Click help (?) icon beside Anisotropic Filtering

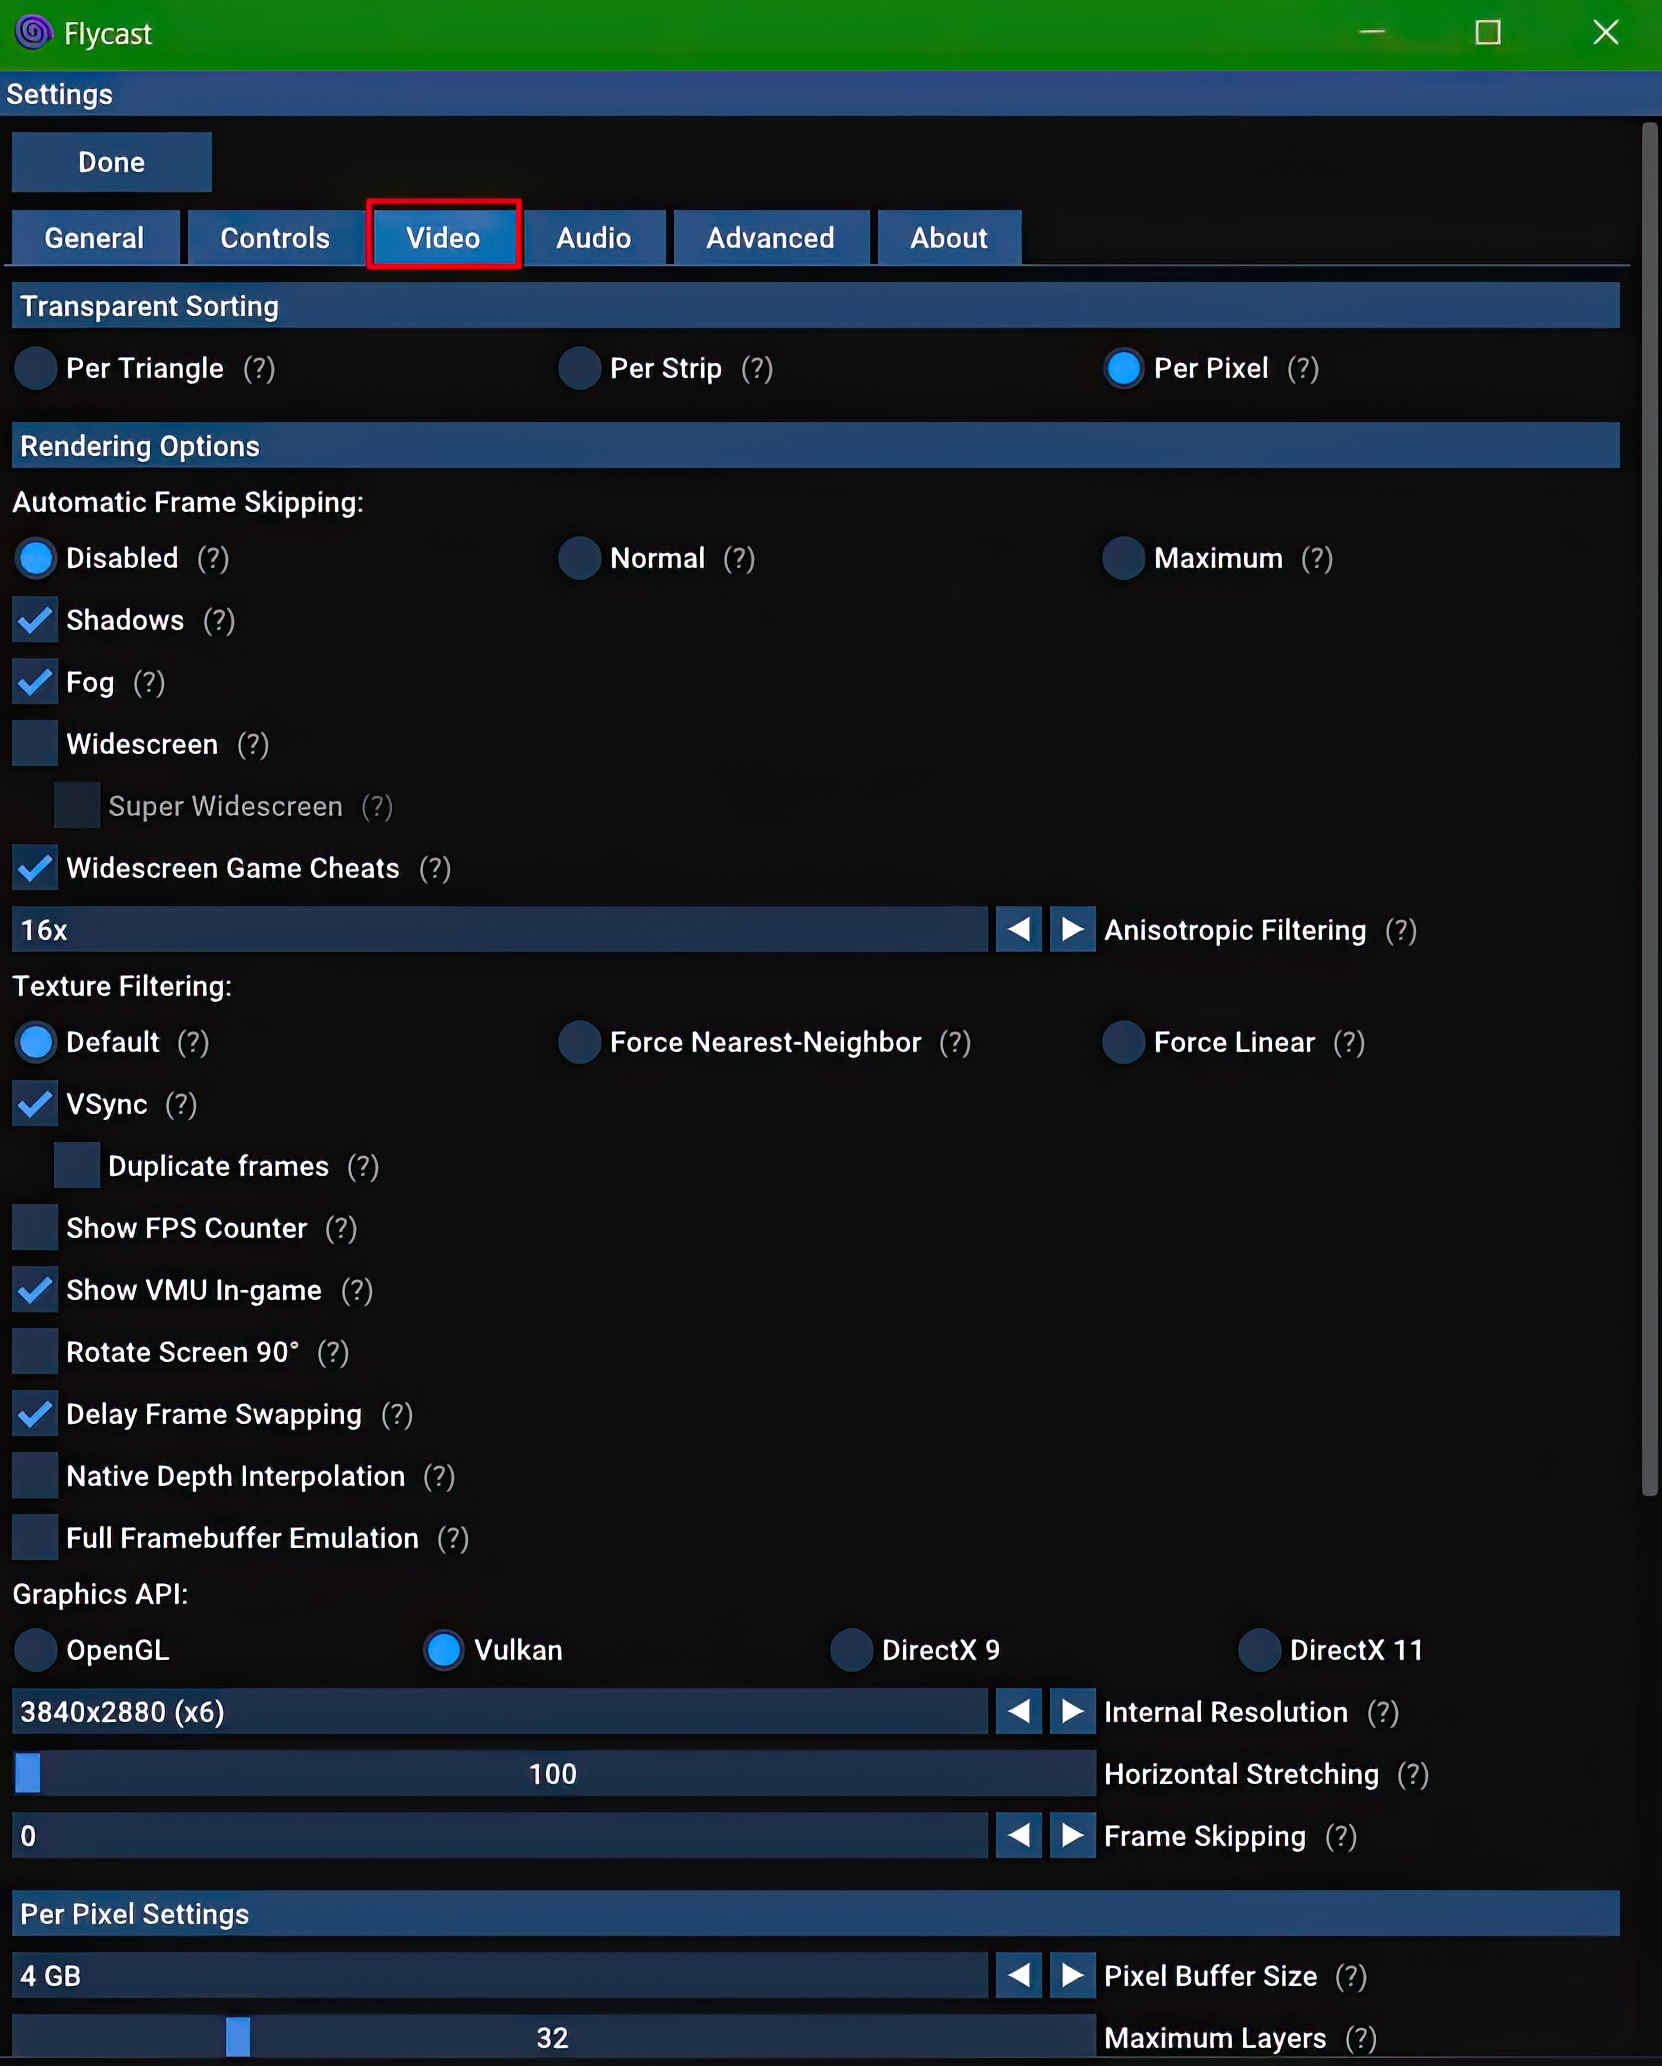coord(1400,931)
